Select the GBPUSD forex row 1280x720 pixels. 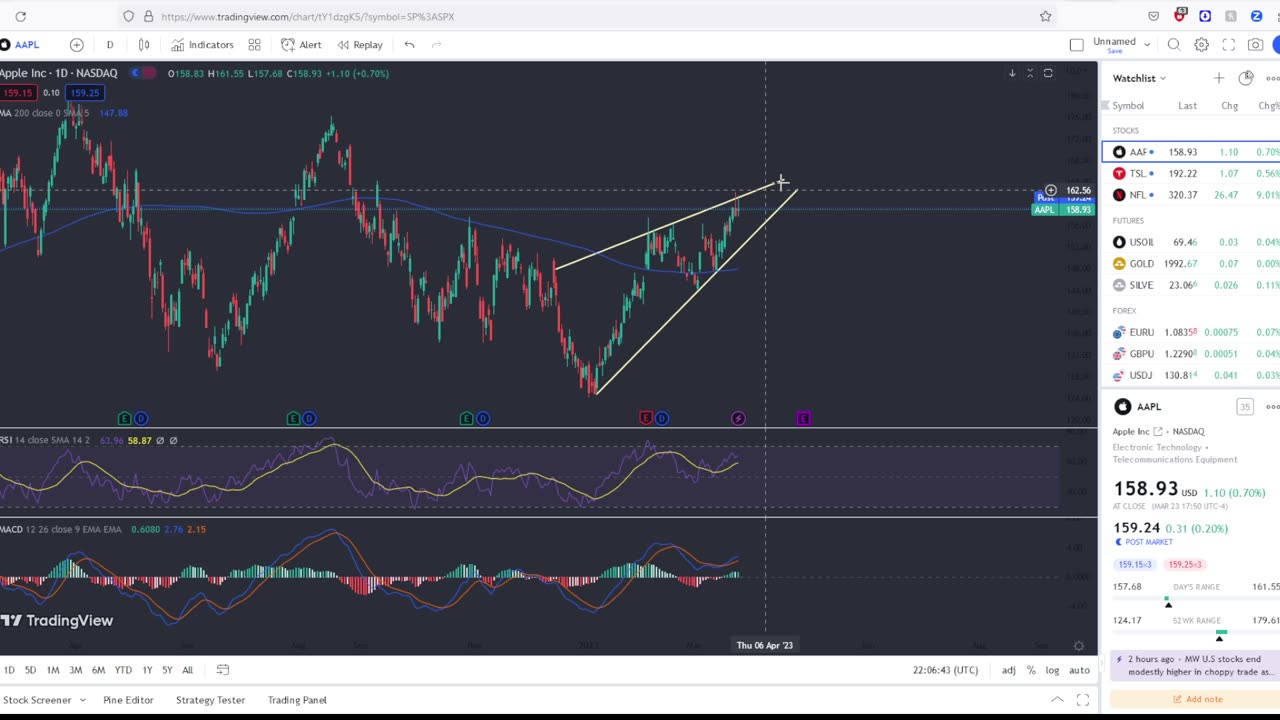coord(1191,354)
